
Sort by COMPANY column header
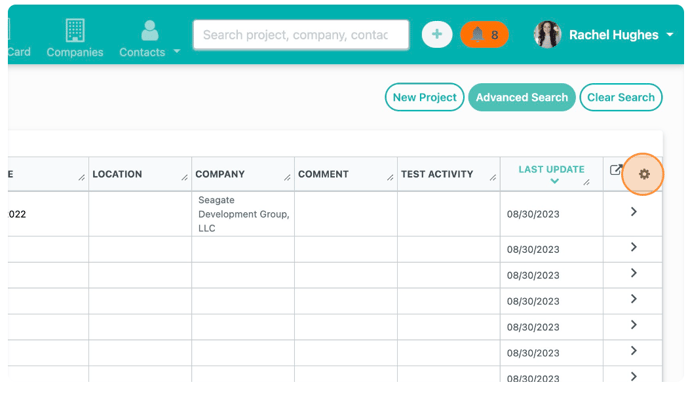pyautogui.click(x=220, y=174)
